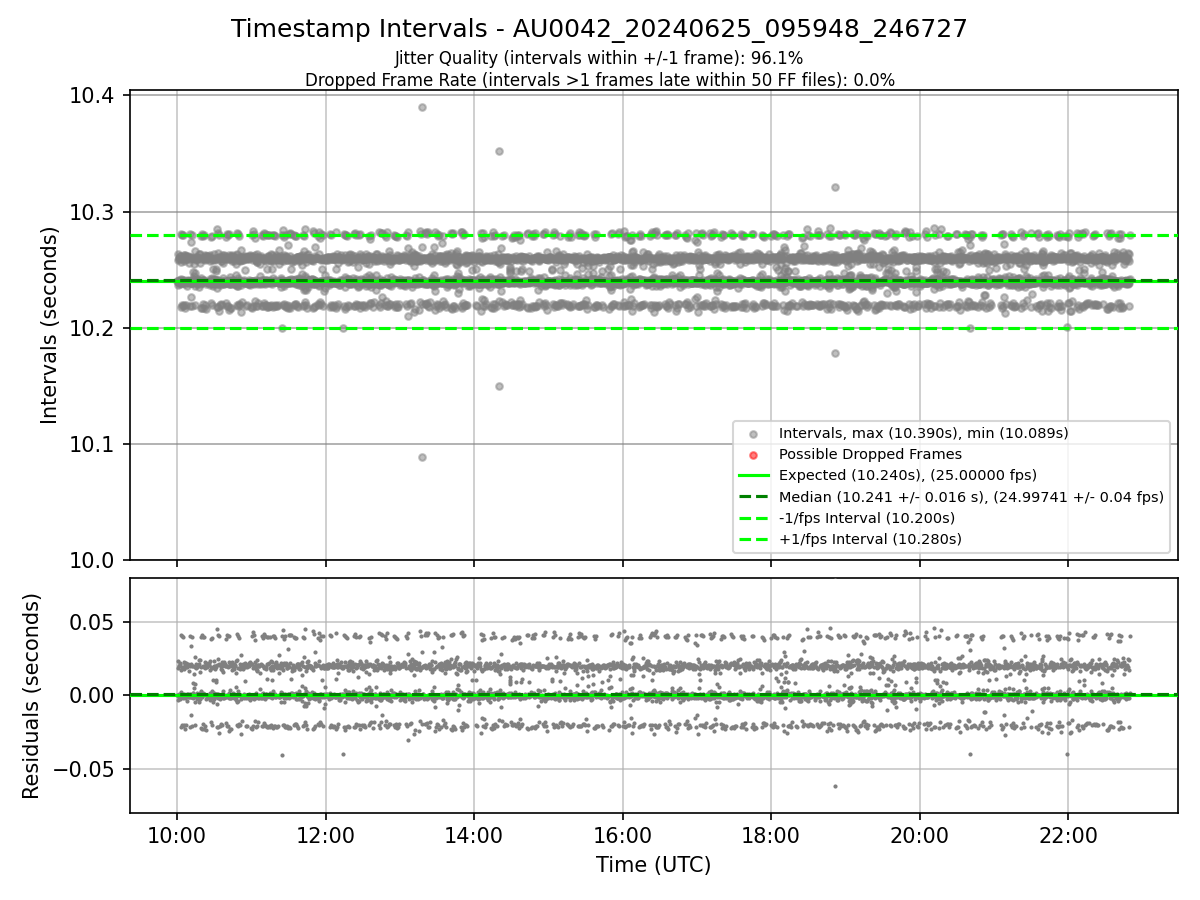The height and width of the screenshot is (900, 1200).
Task: Click the 'Residuals (seconds)' y-axis label
Action: [x=31, y=696]
